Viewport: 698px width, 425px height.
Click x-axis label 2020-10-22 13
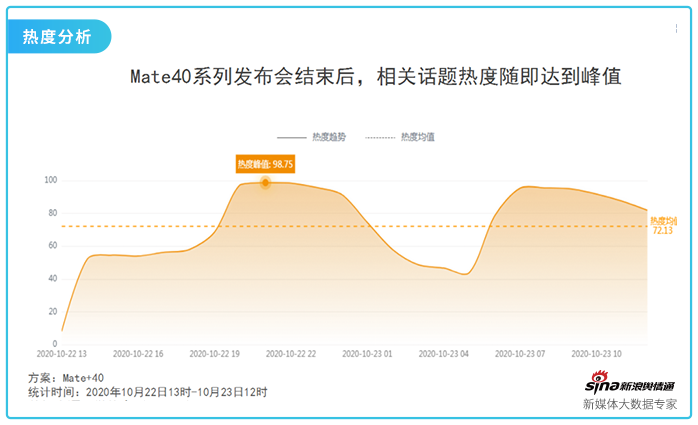(x=61, y=354)
